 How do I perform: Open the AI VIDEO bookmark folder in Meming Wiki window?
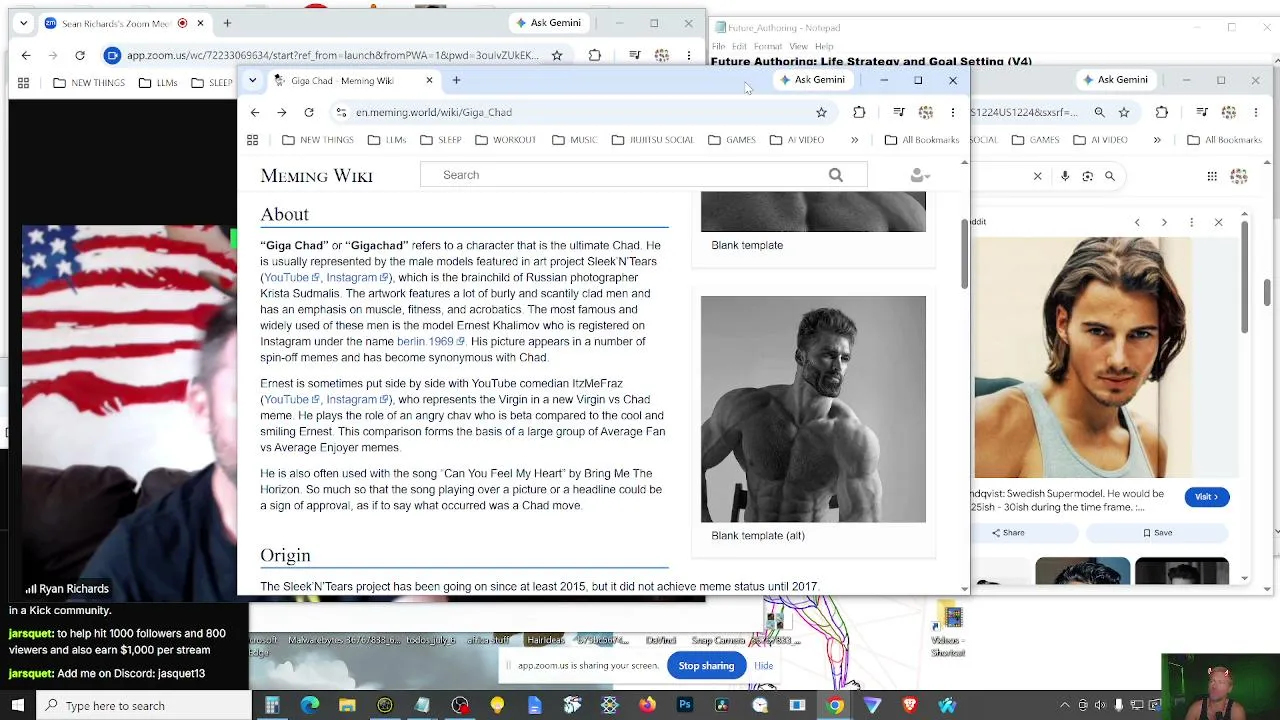(797, 140)
